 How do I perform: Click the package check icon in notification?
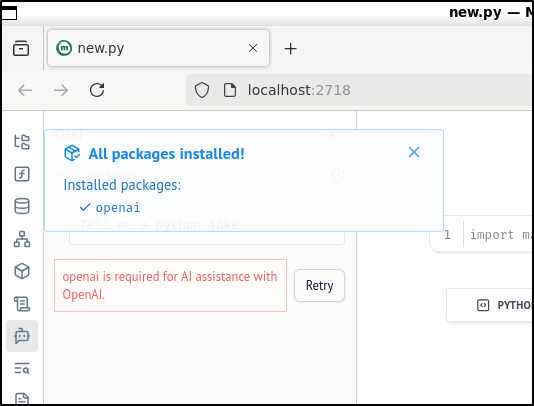72,153
